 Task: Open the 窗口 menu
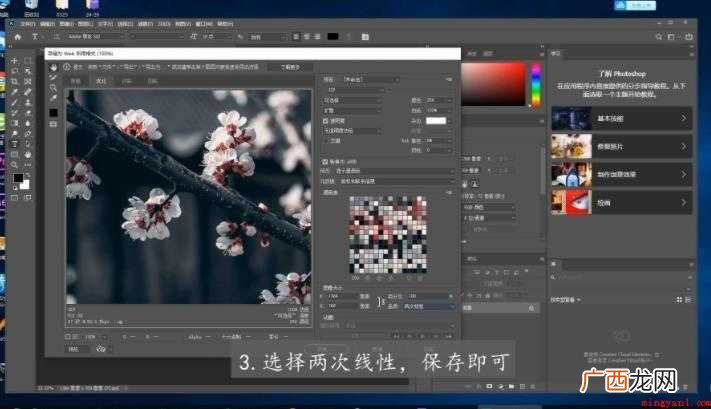204,24
